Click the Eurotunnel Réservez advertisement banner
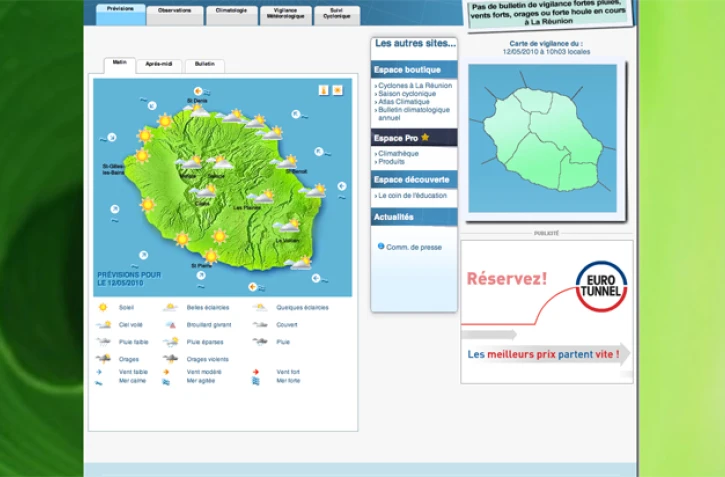The width and height of the screenshot is (725, 477). 547,311
